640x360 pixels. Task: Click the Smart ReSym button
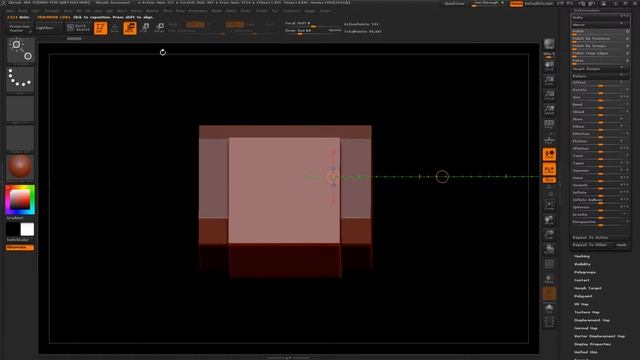tap(600, 69)
